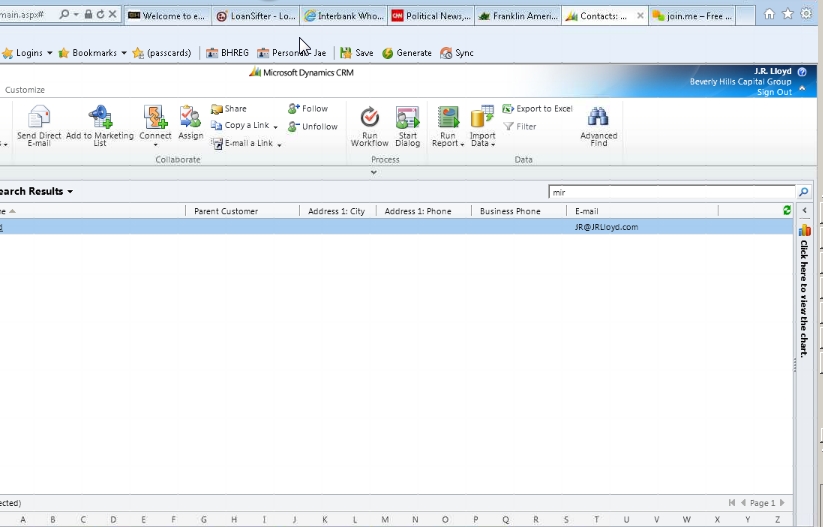823x527 pixels.
Task: Open the Import Data dropdown
Action: (482, 143)
